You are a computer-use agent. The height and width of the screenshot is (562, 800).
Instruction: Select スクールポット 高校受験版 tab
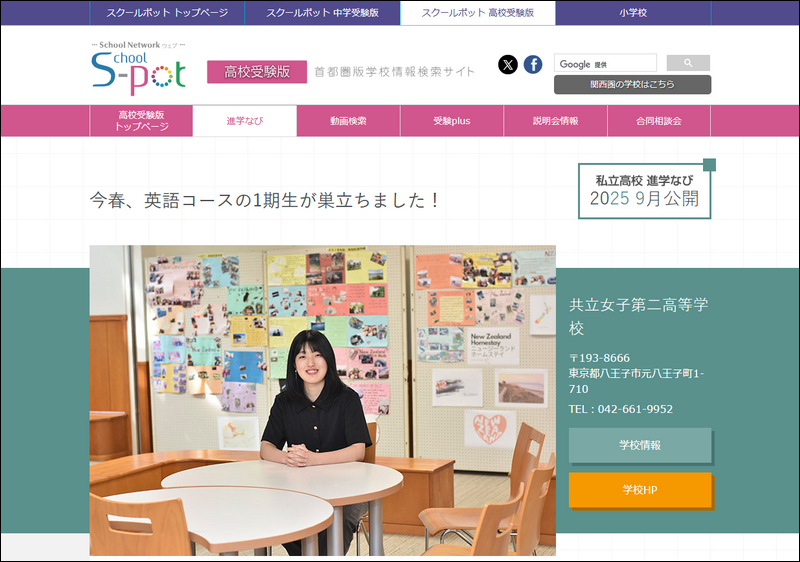[477, 13]
